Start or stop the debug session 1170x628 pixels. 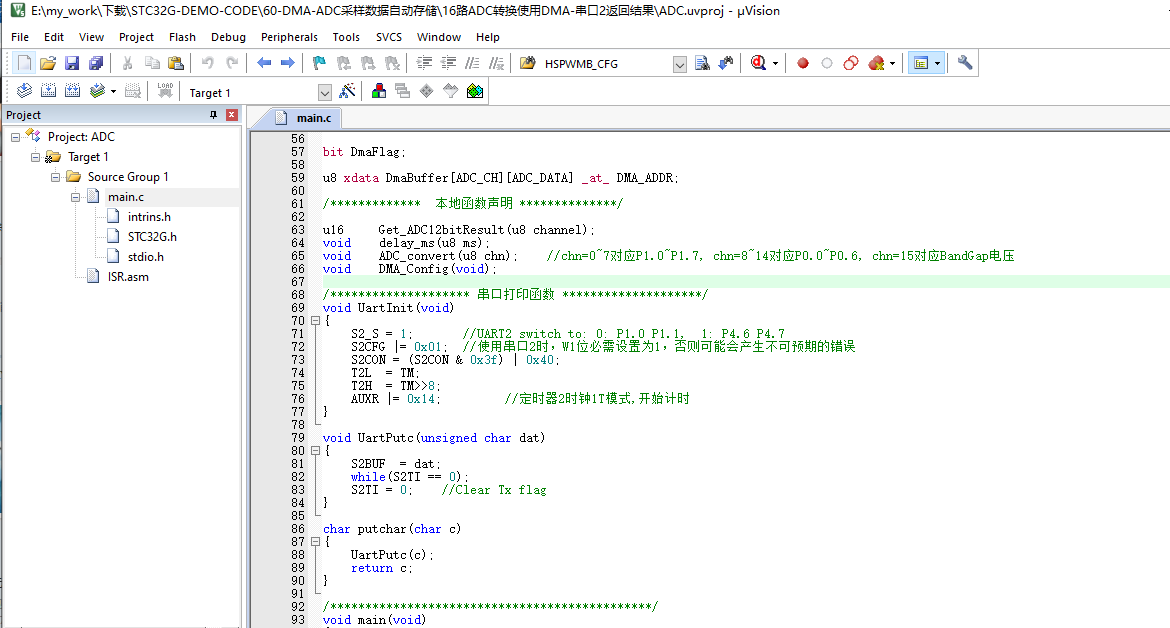758,63
